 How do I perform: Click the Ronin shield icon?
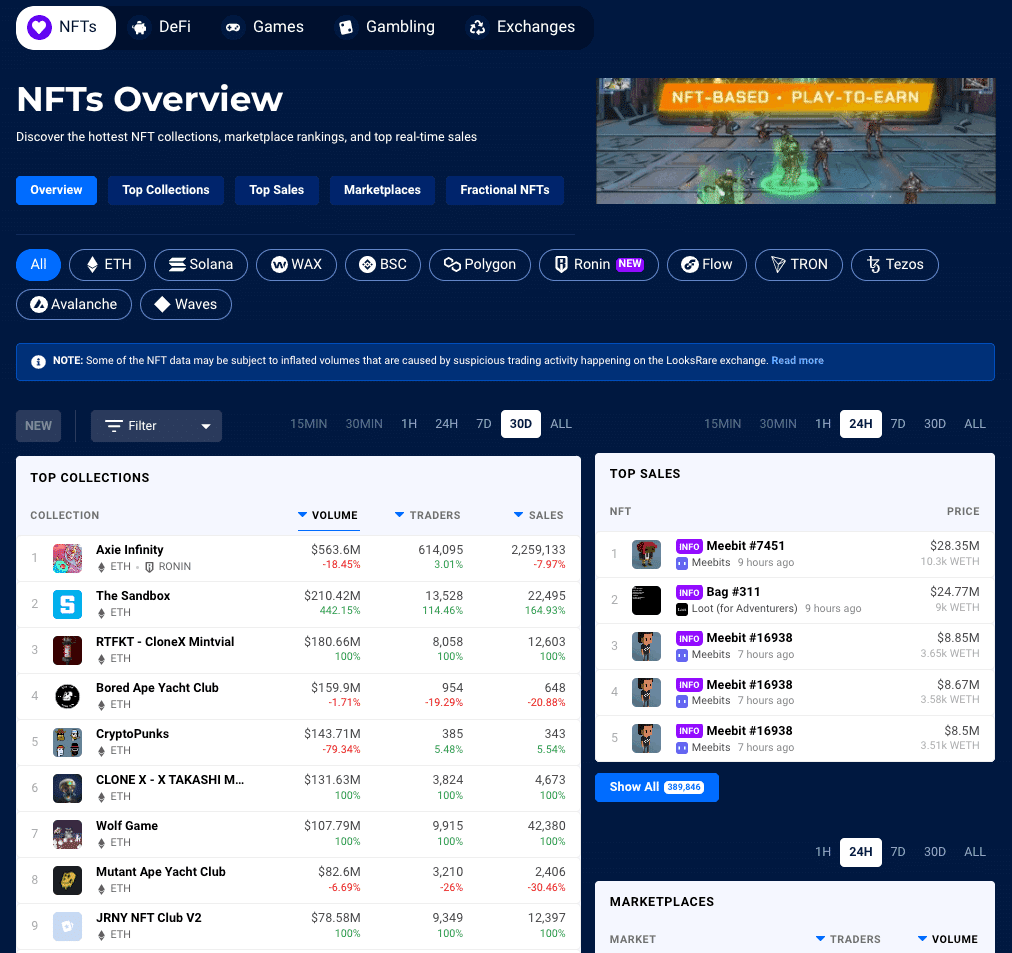pos(562,265)
